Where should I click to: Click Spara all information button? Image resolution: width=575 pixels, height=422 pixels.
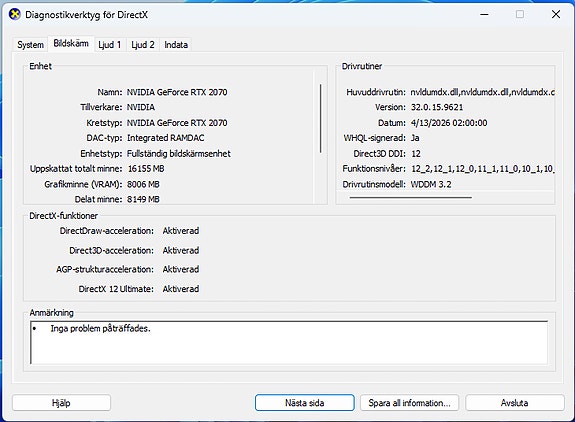[x=410, y=403]
